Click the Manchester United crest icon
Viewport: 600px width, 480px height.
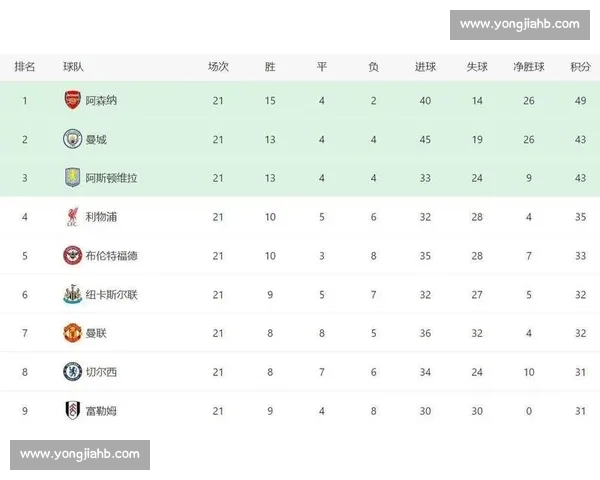coord(72,333)
